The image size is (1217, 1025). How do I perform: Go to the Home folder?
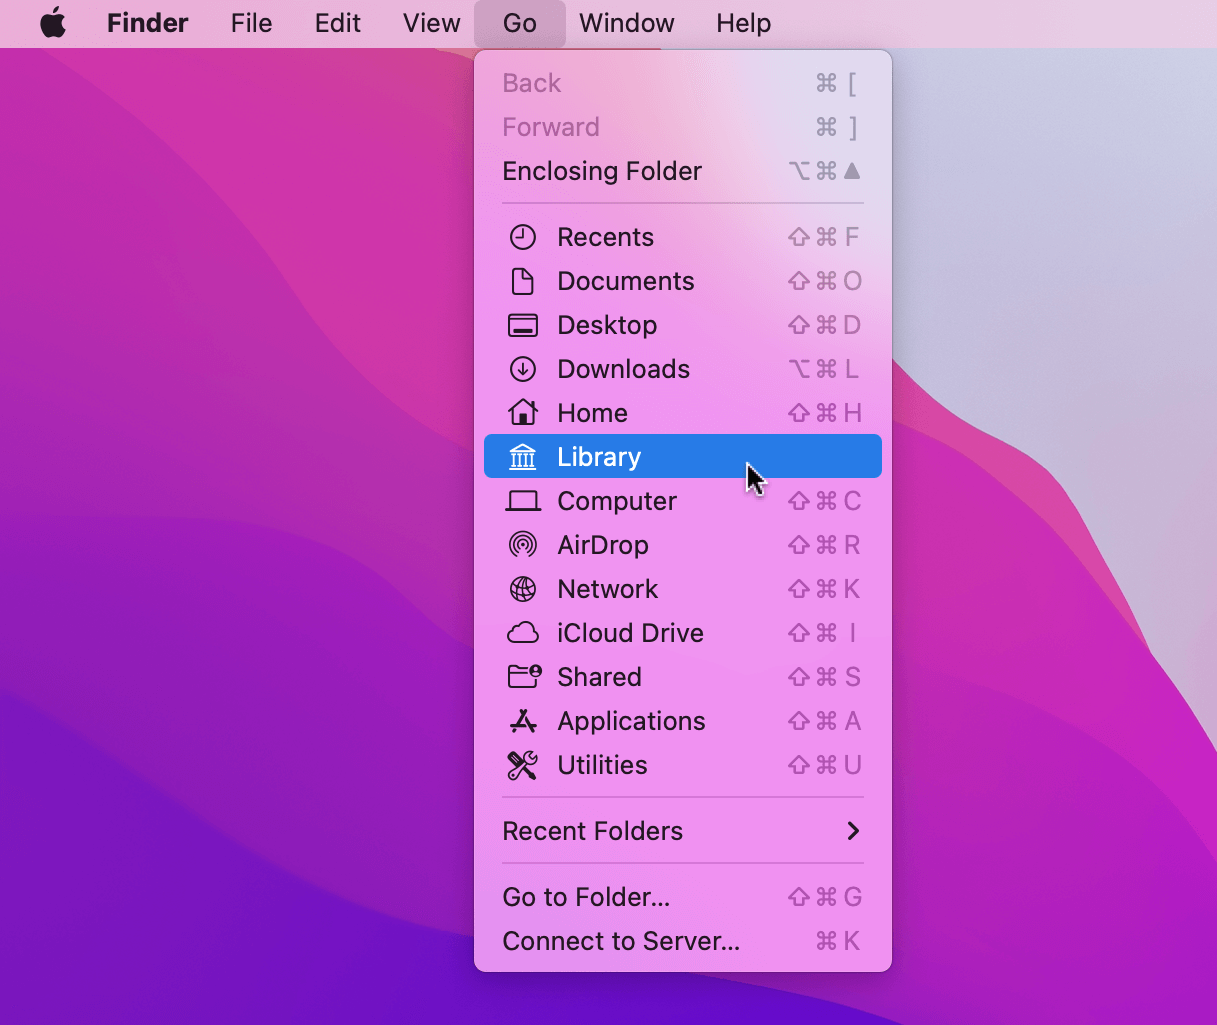click(x=683, y=413)
